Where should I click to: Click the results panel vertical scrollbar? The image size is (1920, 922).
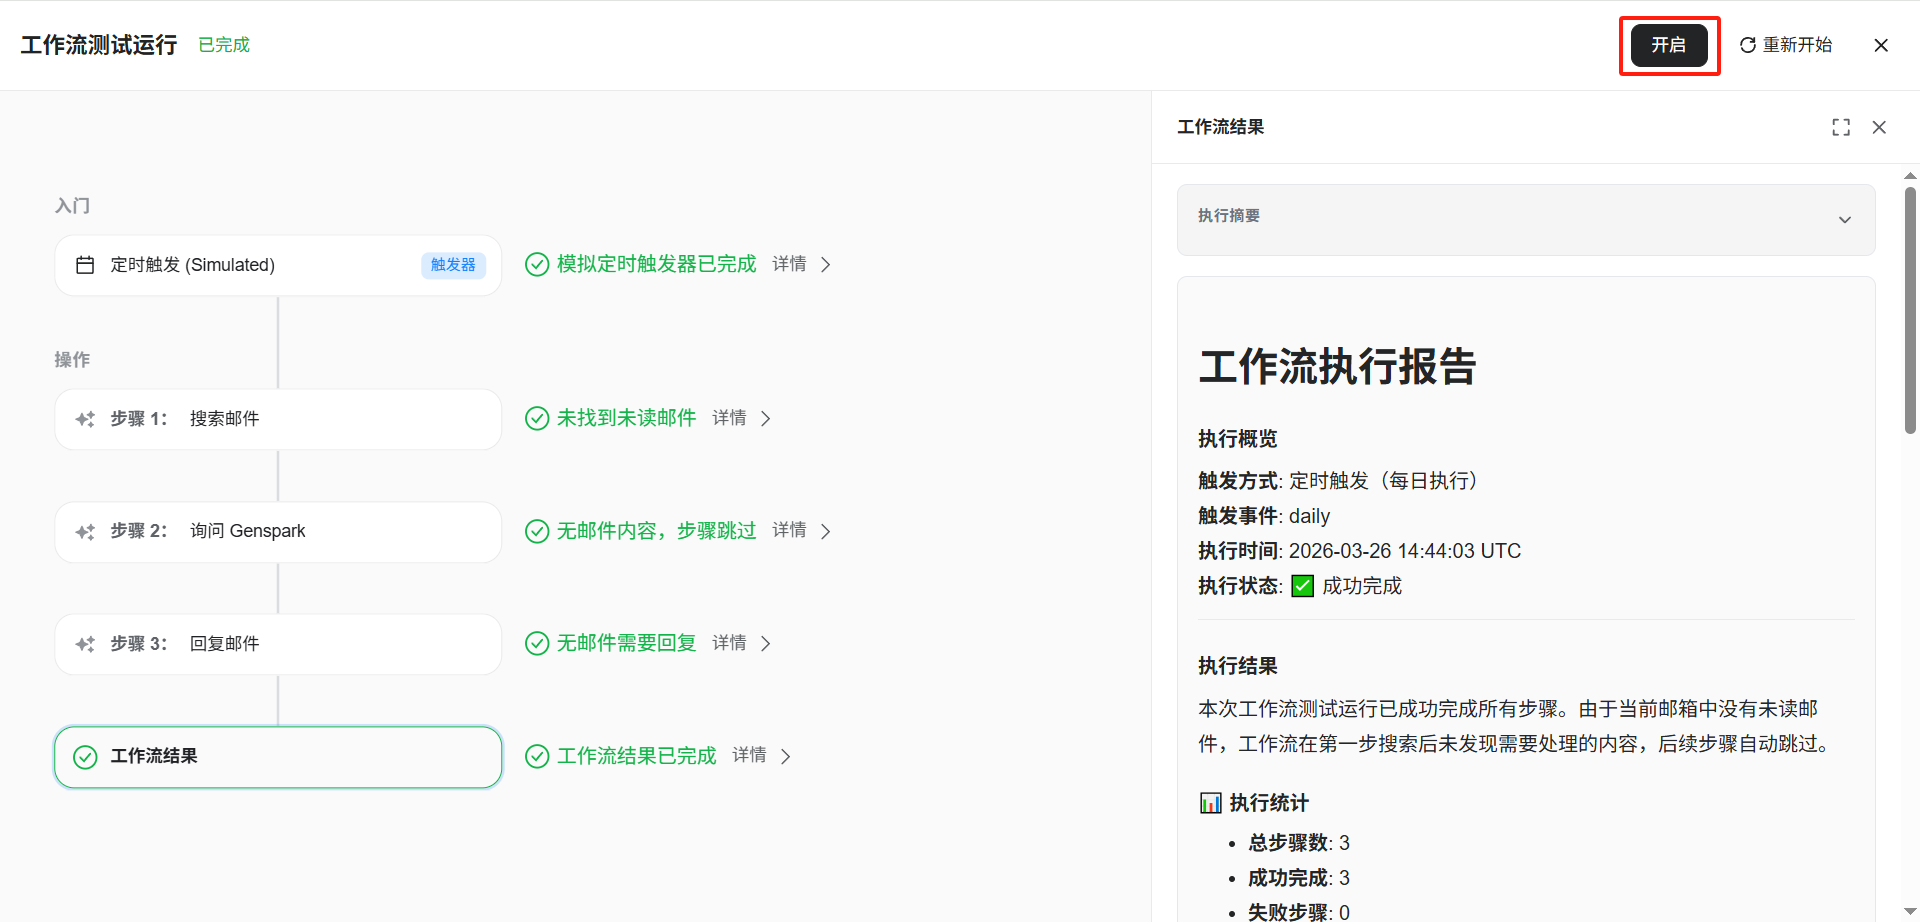1910,310
